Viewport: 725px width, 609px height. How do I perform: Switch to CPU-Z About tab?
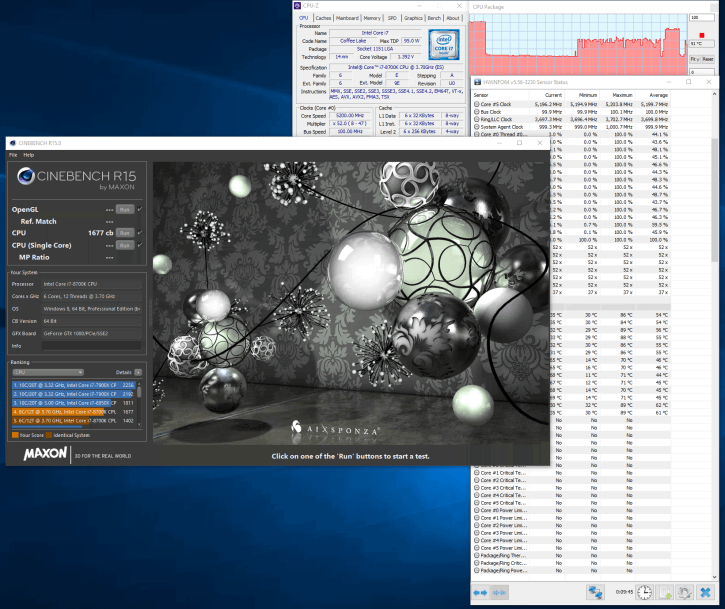[x=453, y=18]
